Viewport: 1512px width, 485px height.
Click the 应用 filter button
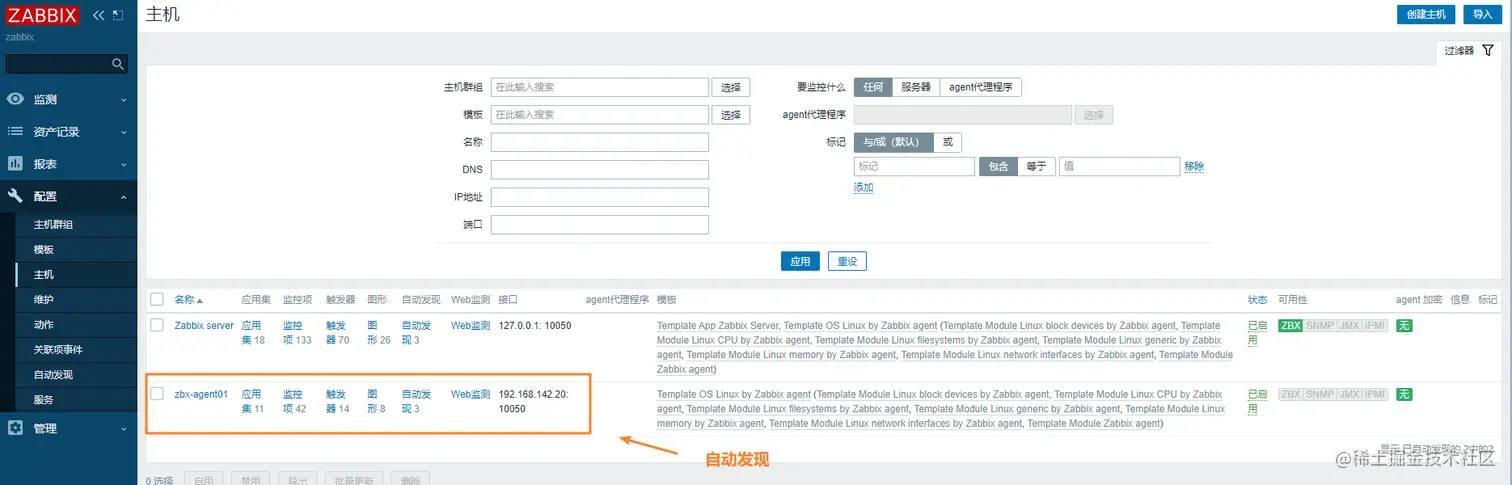(800, 261)
